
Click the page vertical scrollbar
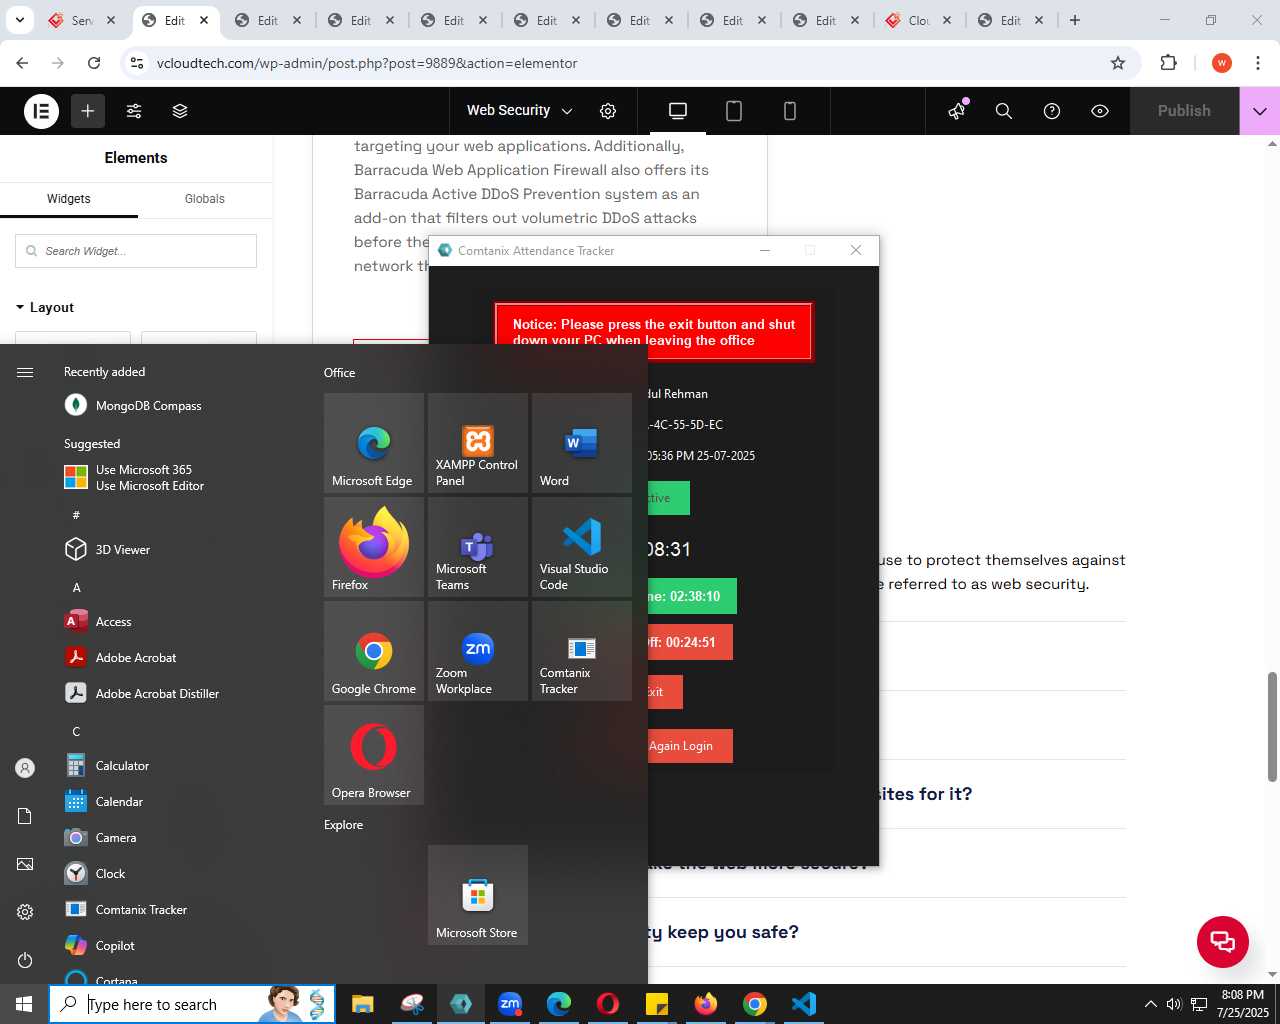(x=1272, y=727)
